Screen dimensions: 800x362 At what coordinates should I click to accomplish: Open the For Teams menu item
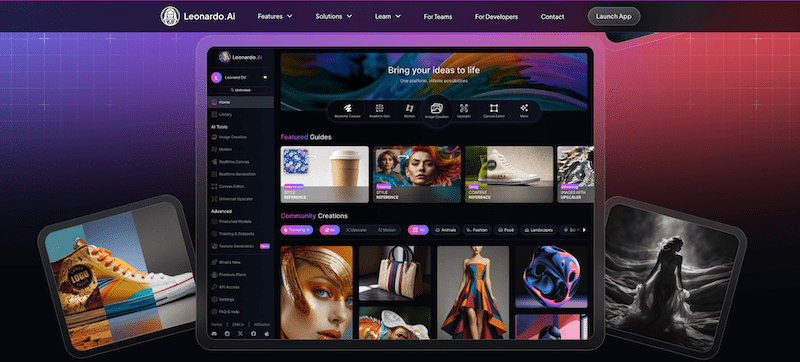pos(438,17)
